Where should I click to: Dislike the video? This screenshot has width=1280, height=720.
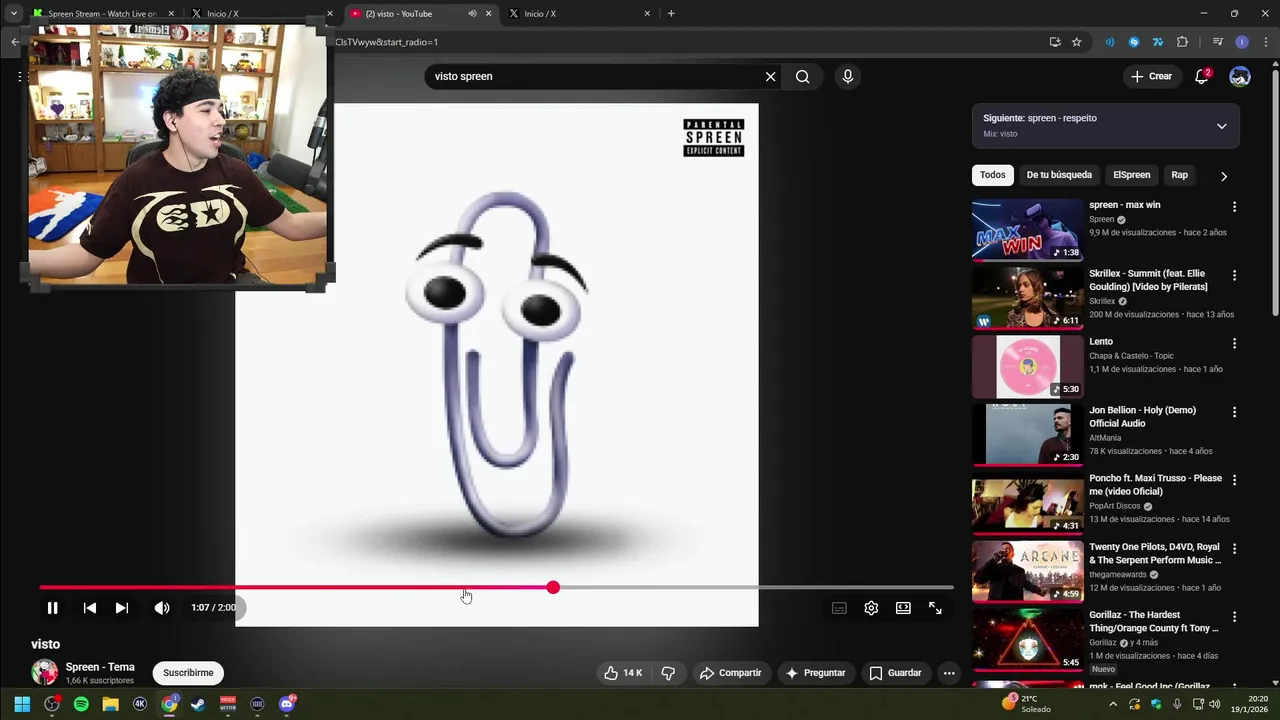[669, 673]
